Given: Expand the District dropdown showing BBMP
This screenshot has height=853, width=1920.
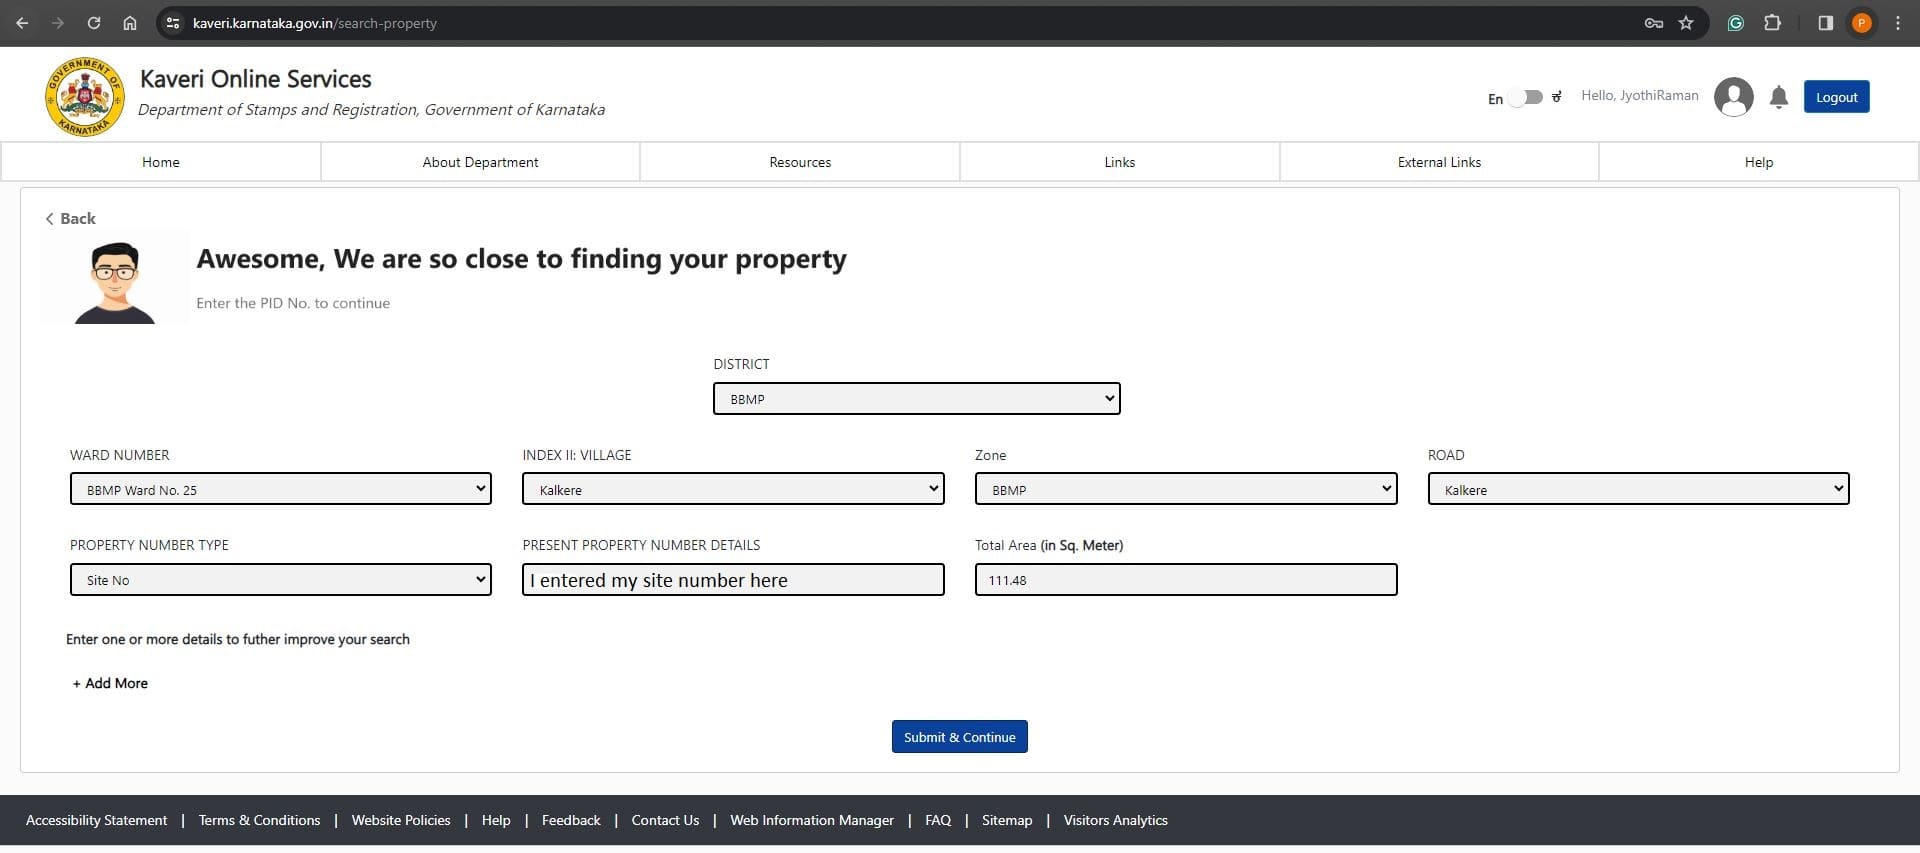Looking at the screenshot, I should point(916,399).
